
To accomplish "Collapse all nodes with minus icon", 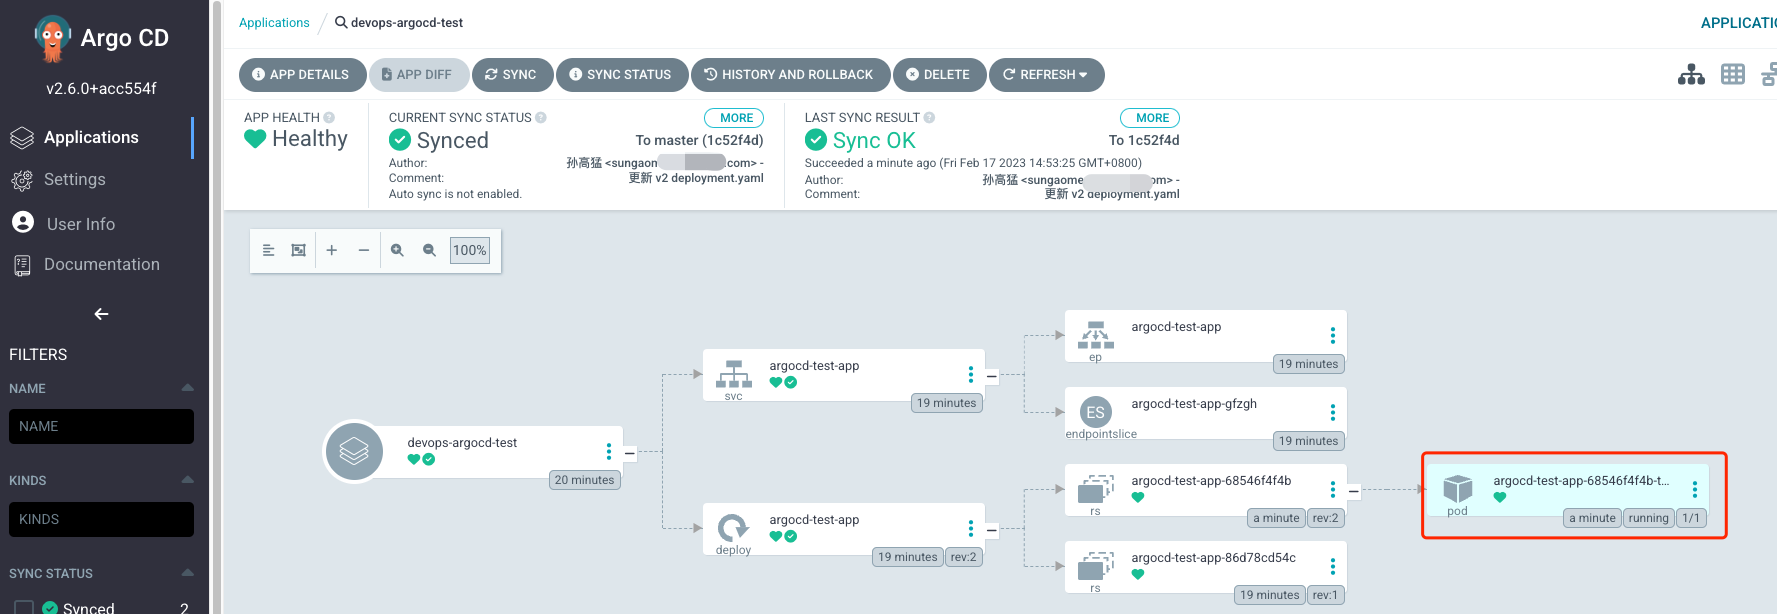I will click(x=364, y=251).
